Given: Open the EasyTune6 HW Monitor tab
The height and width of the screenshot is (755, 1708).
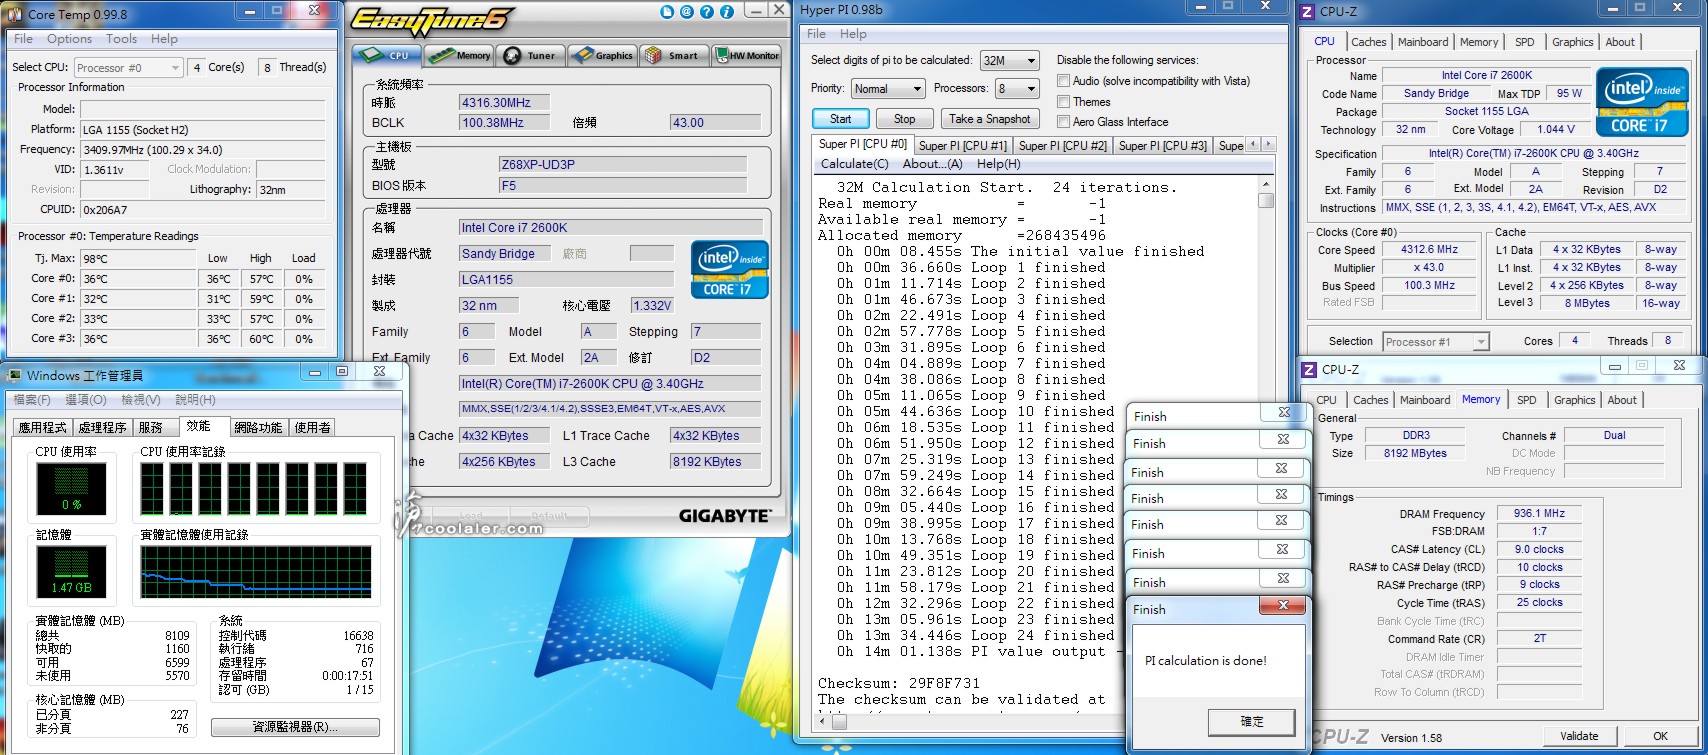Looking at the screenshot, I should [747, 55].
